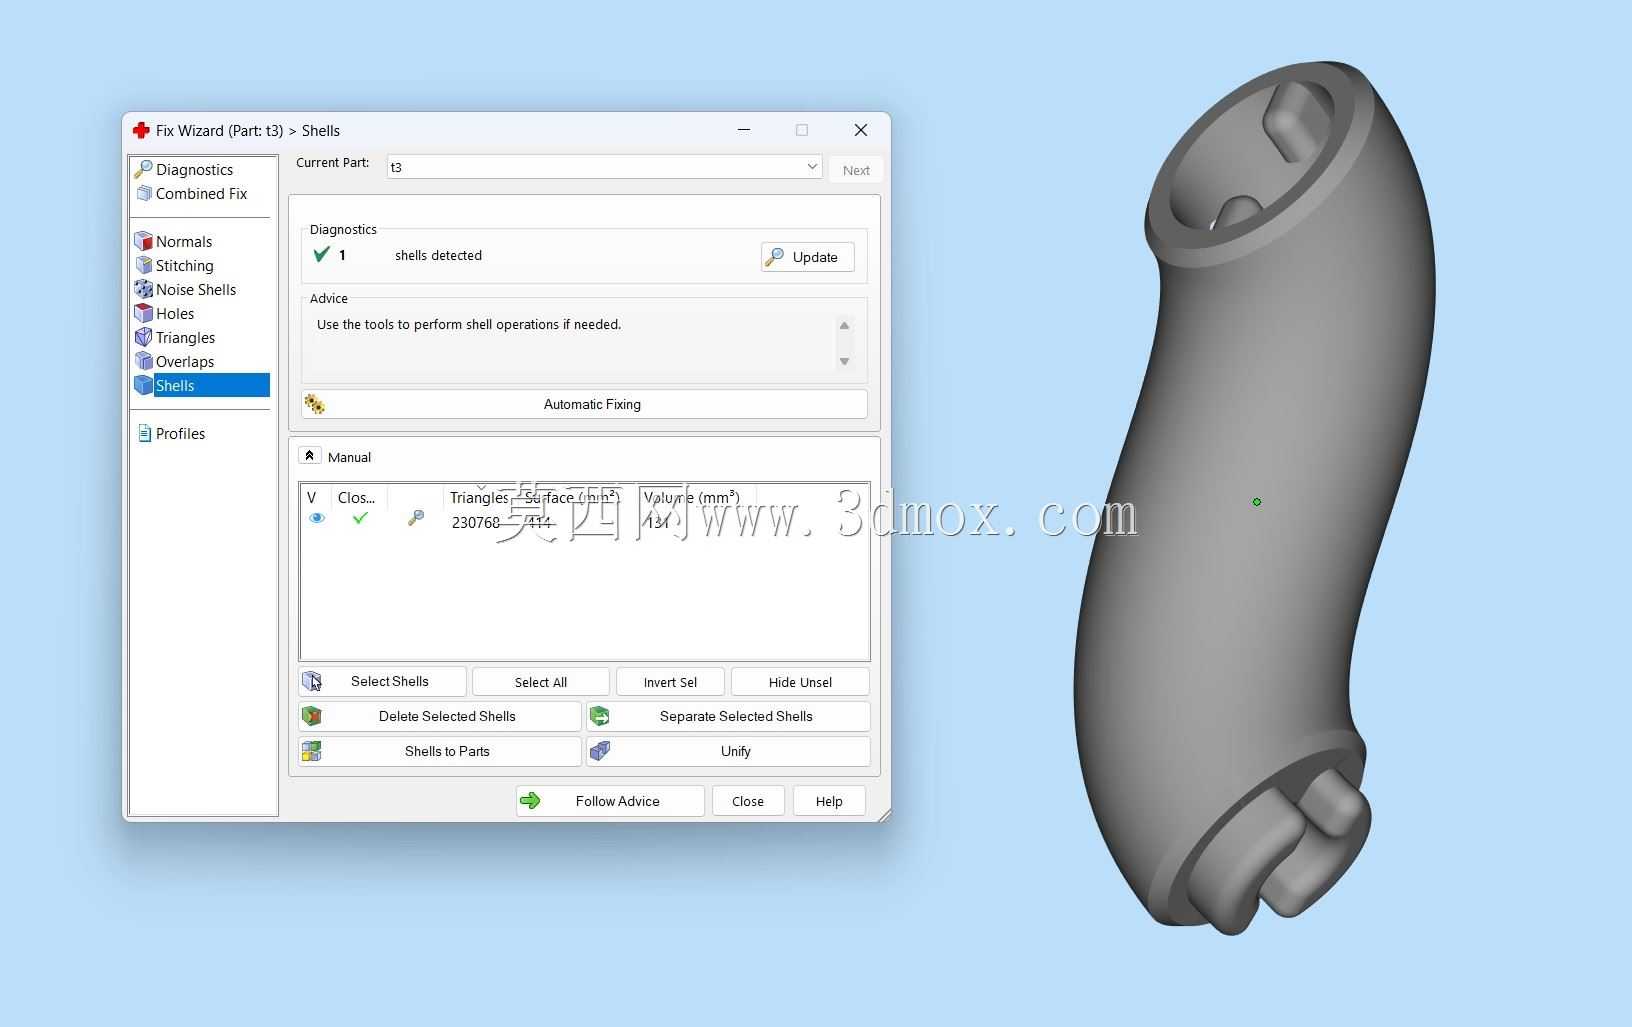Click the Holes cube icon in the sidebar
This screenshot has height=1027, width=1632.
tap(144, 314)
